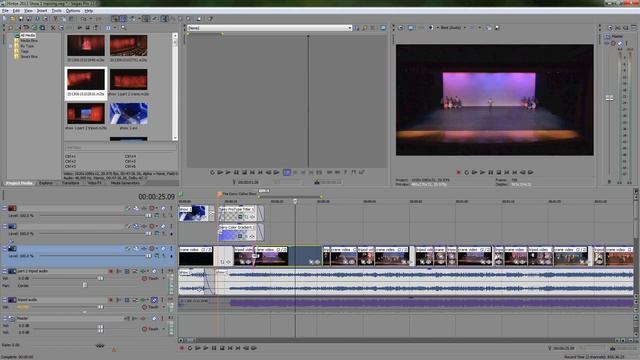Select Media Bins folder in tree
This screenshot has width=640, height=360.
(x=29, y=41)
